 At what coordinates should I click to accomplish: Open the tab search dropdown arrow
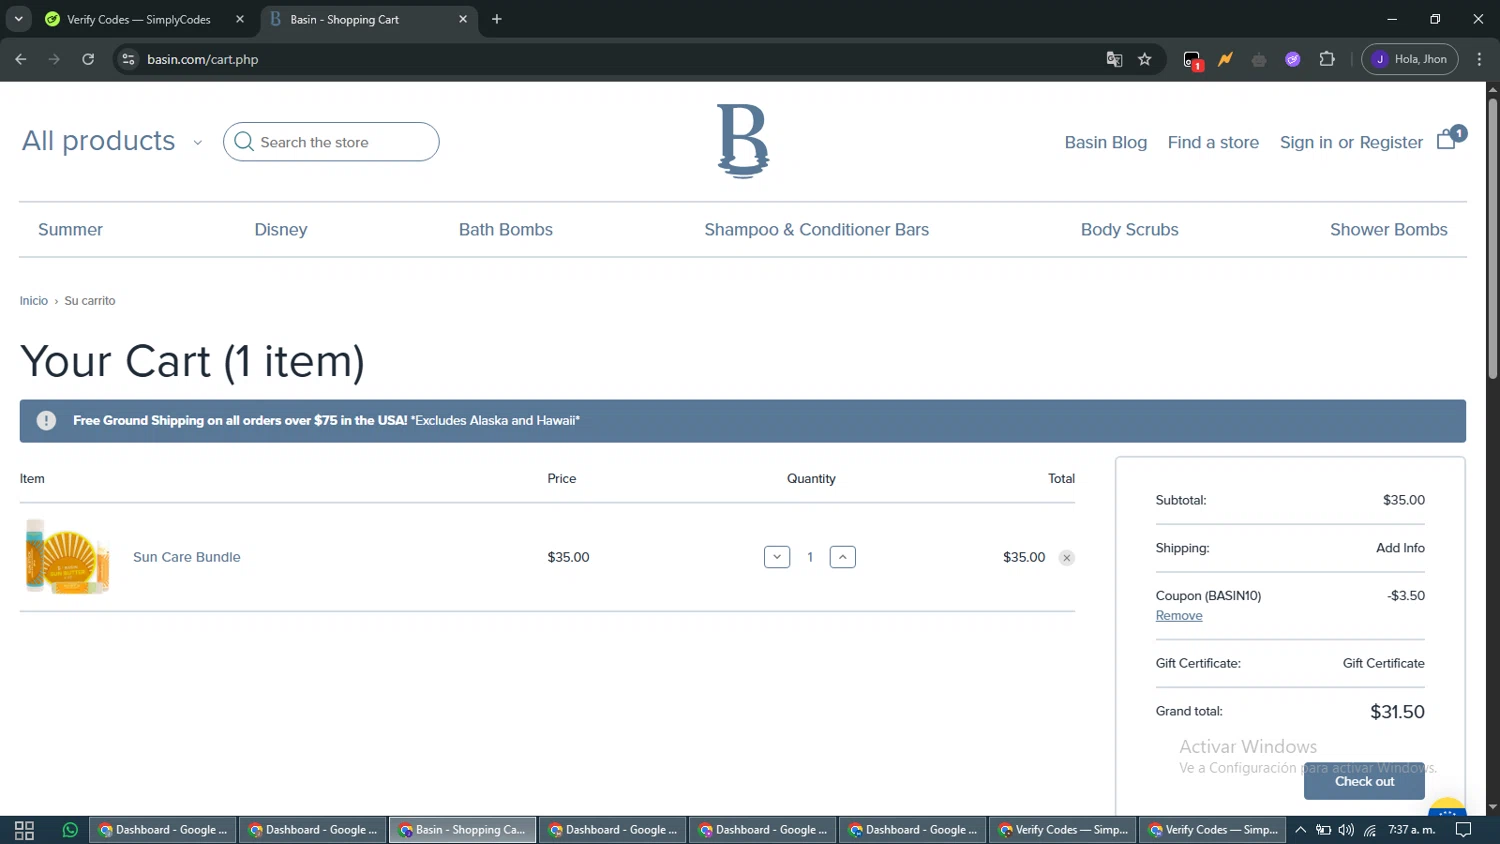(x=18, y=19)
